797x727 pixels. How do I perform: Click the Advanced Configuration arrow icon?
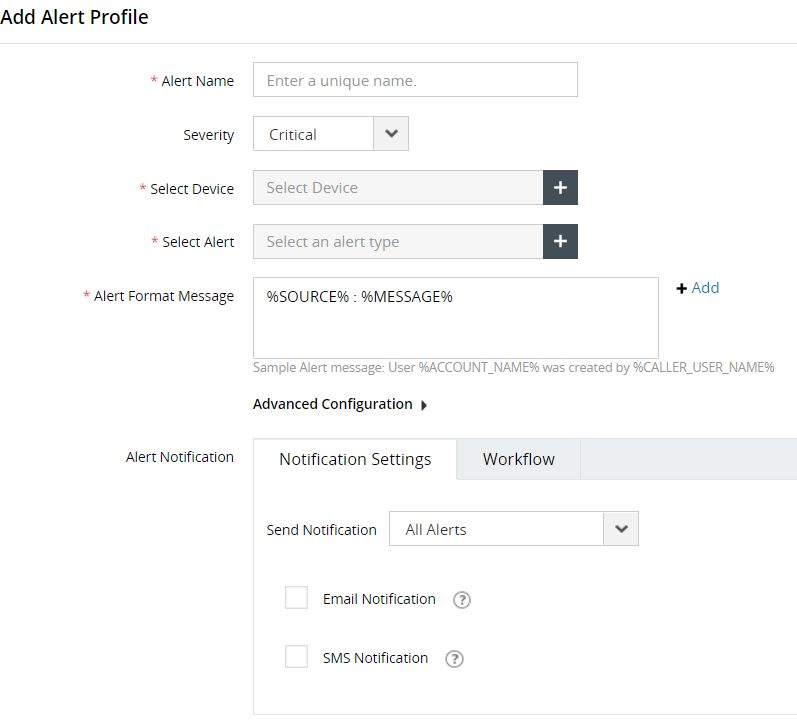click(x=424, y=405)
